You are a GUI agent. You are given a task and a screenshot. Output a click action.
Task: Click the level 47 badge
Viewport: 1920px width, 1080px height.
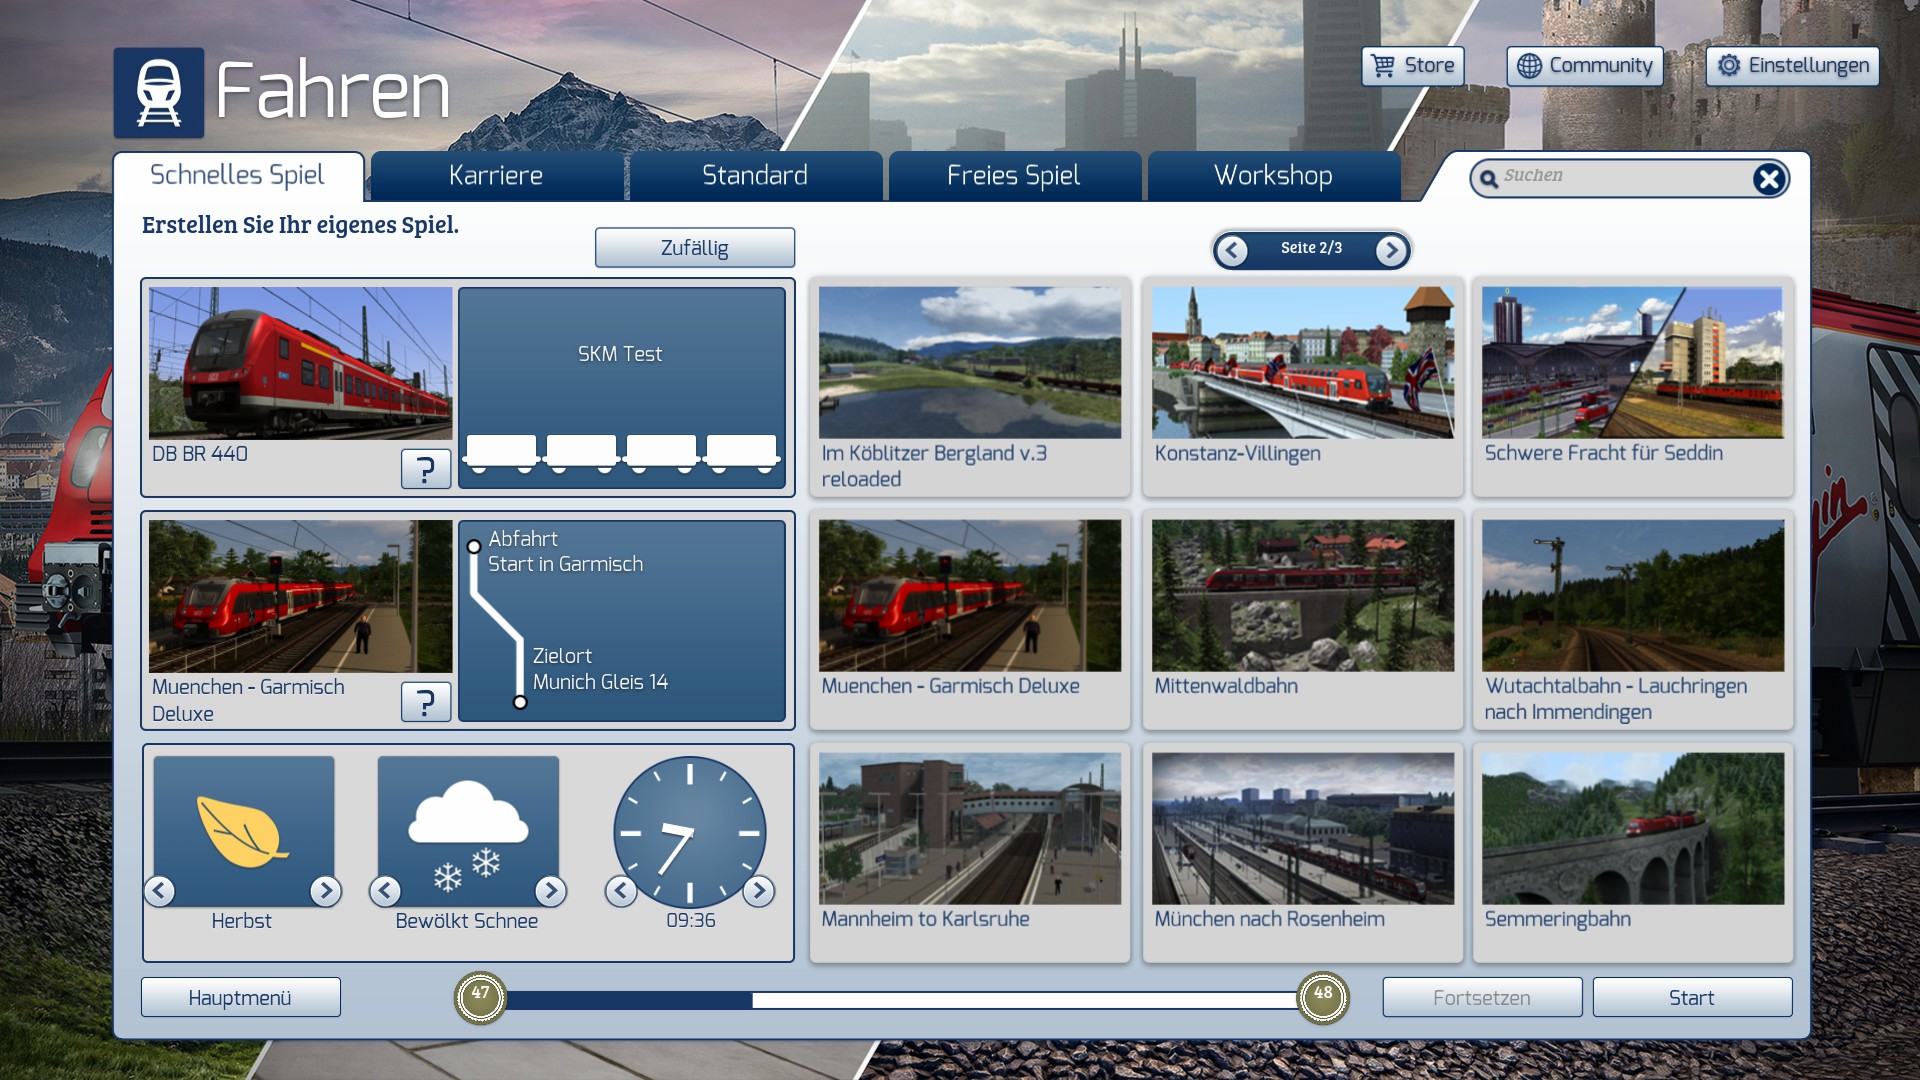pos(481,998)
